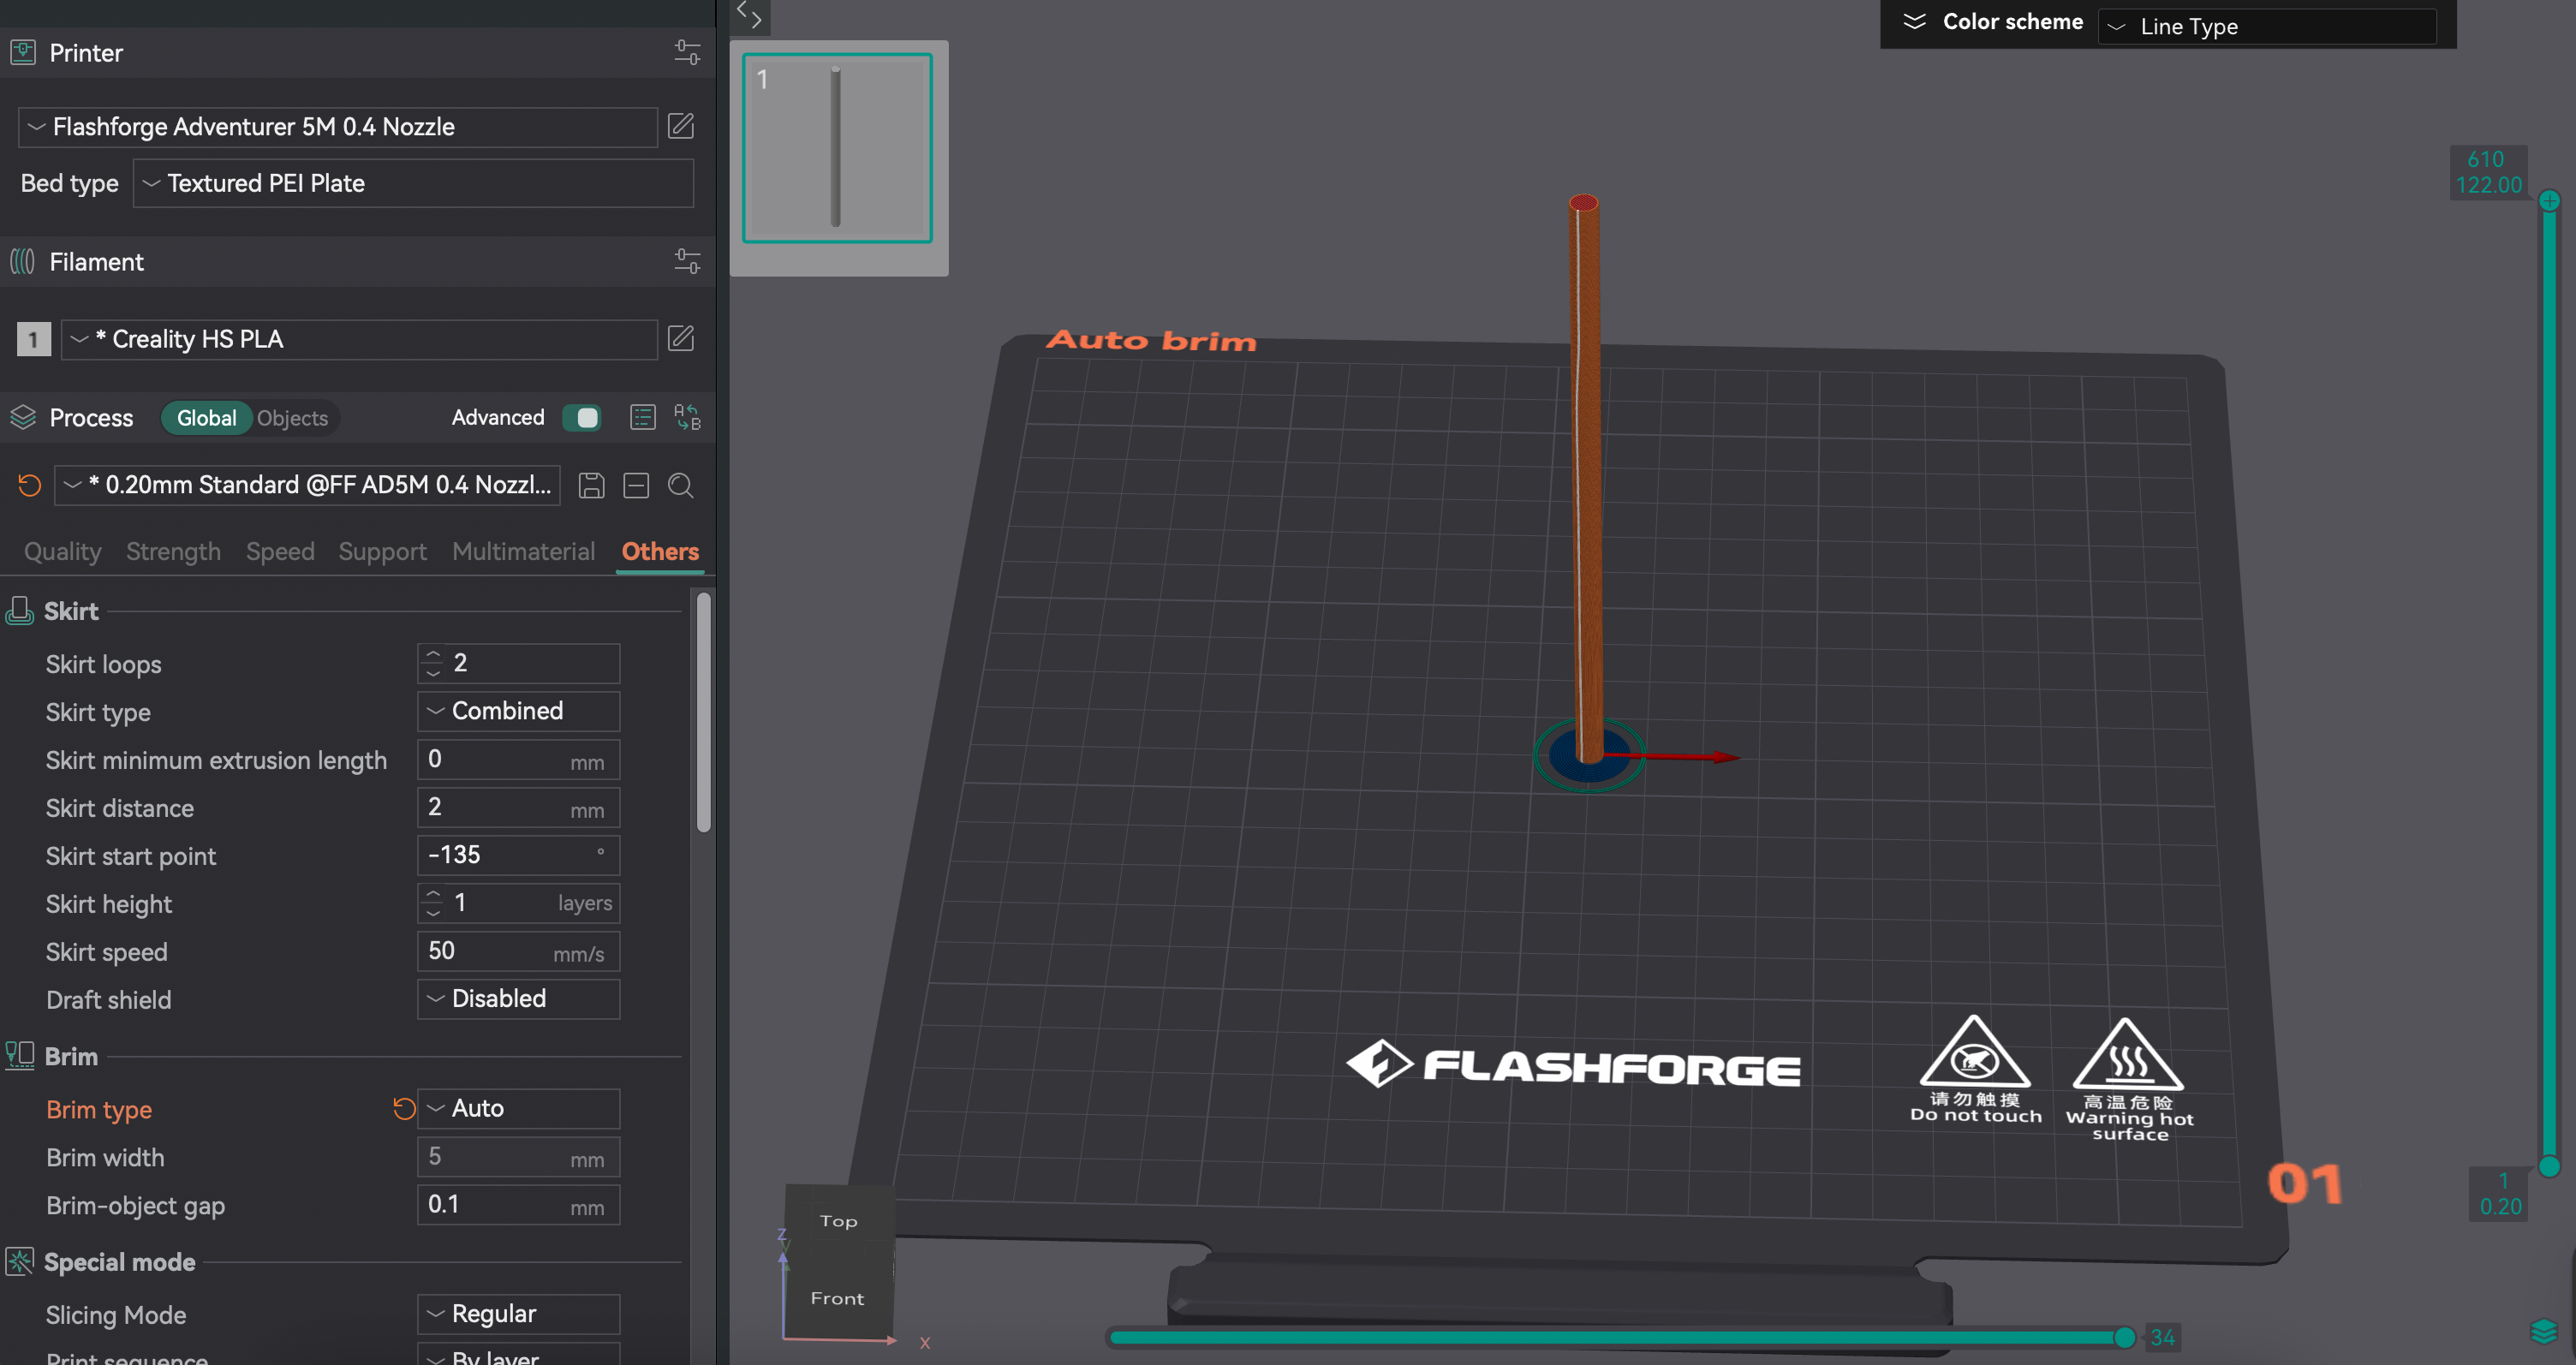
Task: Click the Printer section icon
Action: click(x=23, y=52)
